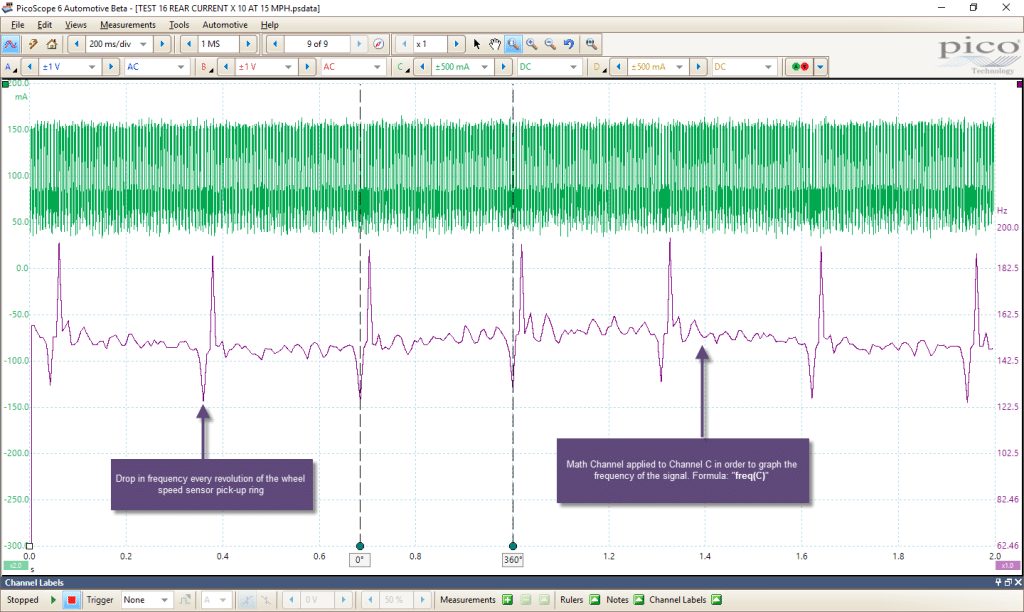Click the green ruler handle on Channel C axis
Image resolution: width=1024 pixels, height=612 pixels.
pyautogui.click(x=5, y=84)
